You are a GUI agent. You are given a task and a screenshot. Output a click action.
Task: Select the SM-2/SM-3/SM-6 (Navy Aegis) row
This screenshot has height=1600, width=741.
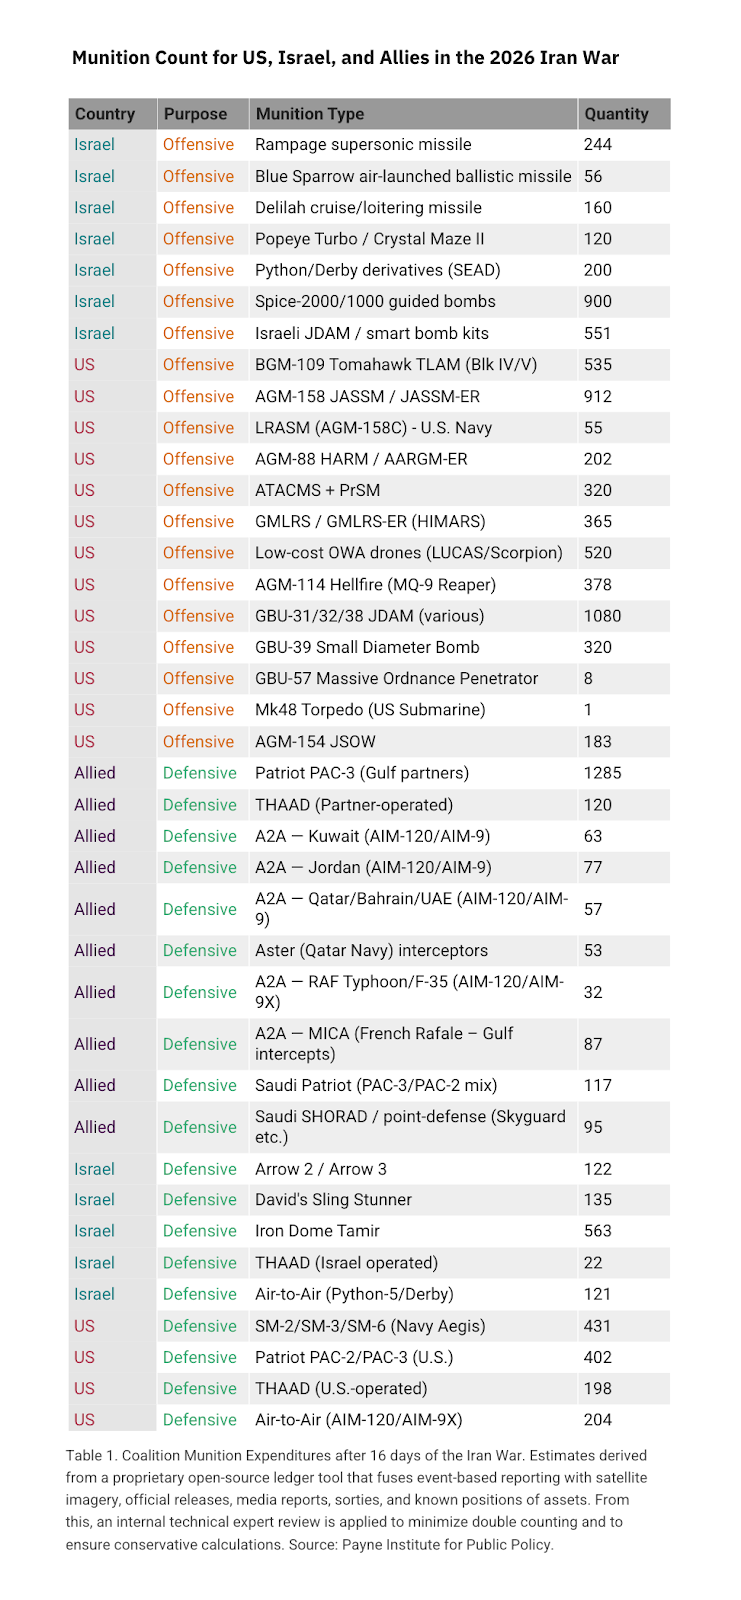[369, 1326]
